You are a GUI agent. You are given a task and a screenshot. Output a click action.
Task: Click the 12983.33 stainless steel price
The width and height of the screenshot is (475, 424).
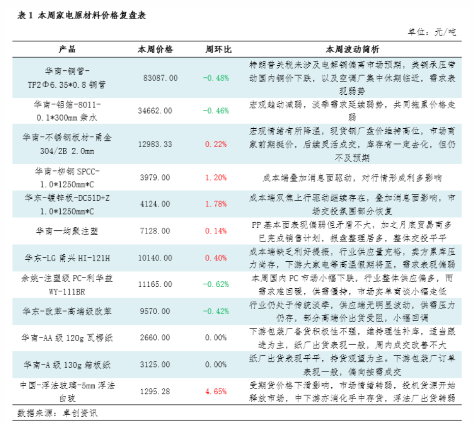155,144
